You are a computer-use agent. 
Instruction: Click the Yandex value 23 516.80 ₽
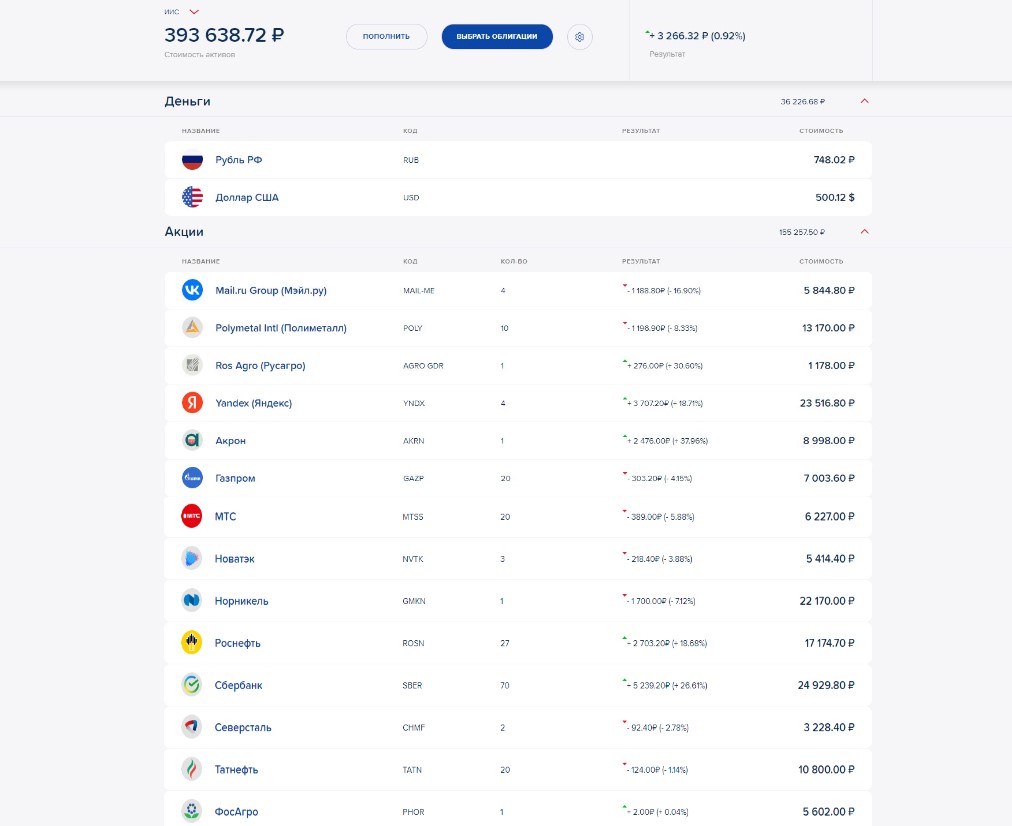[827, 403]
